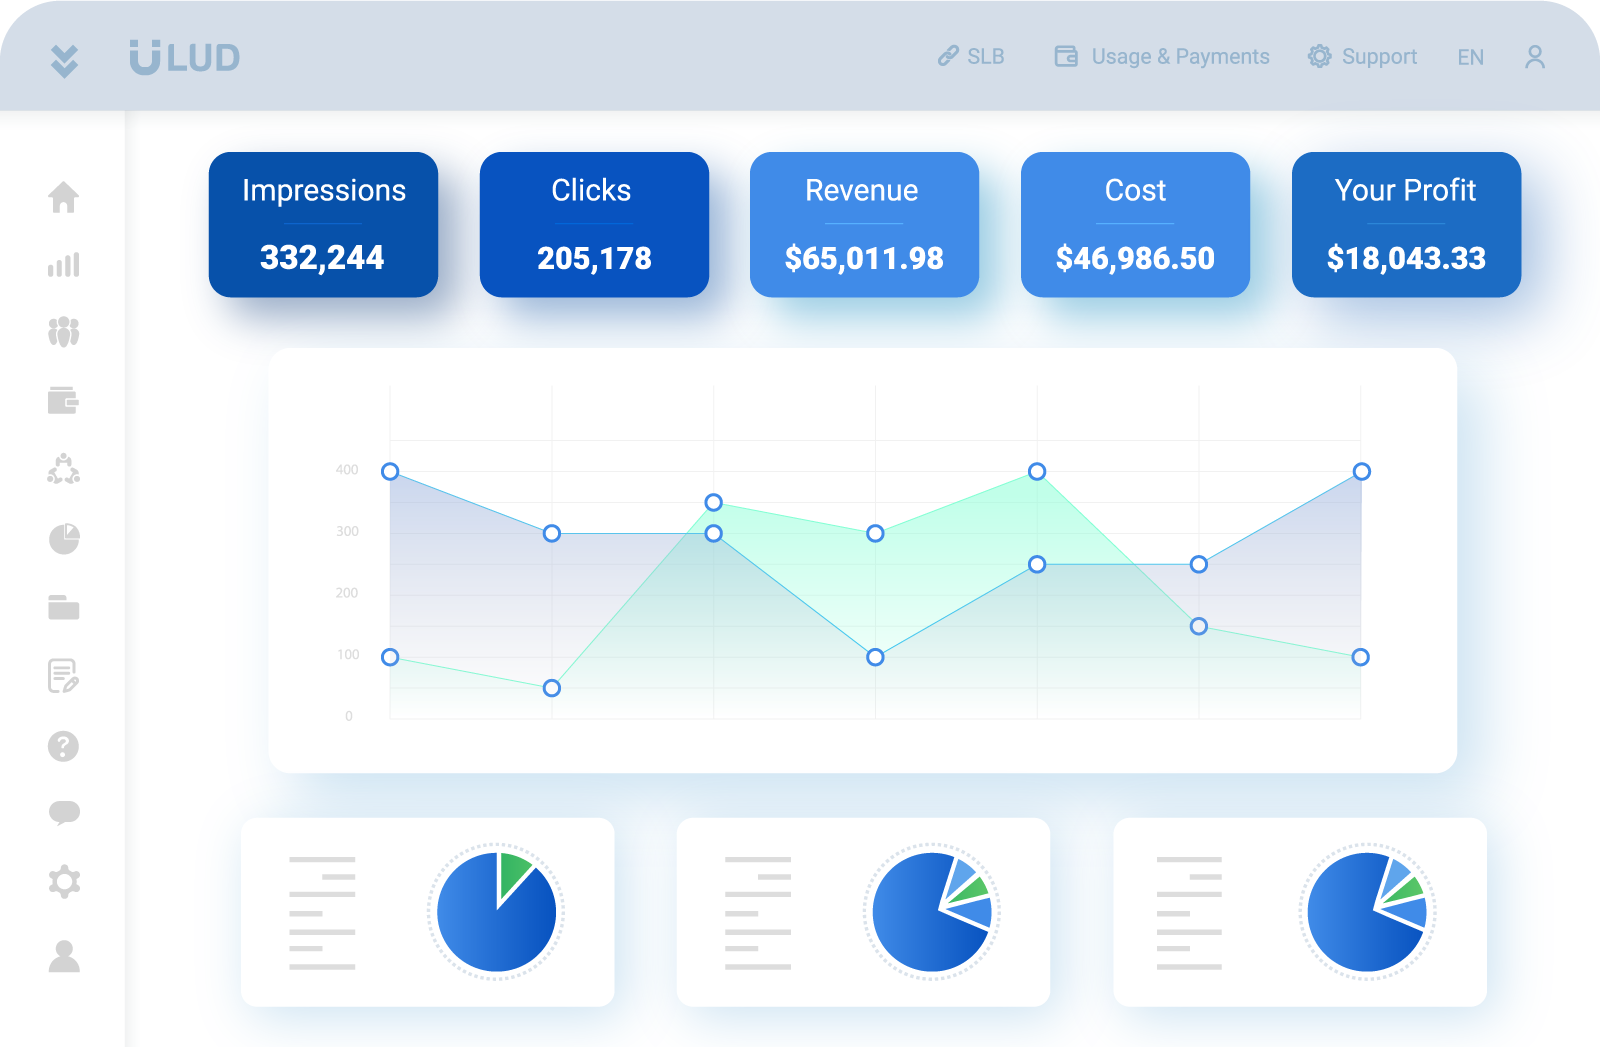Open pie chart reports sidebar icon

pyautogui.click(x=64, y=538)
